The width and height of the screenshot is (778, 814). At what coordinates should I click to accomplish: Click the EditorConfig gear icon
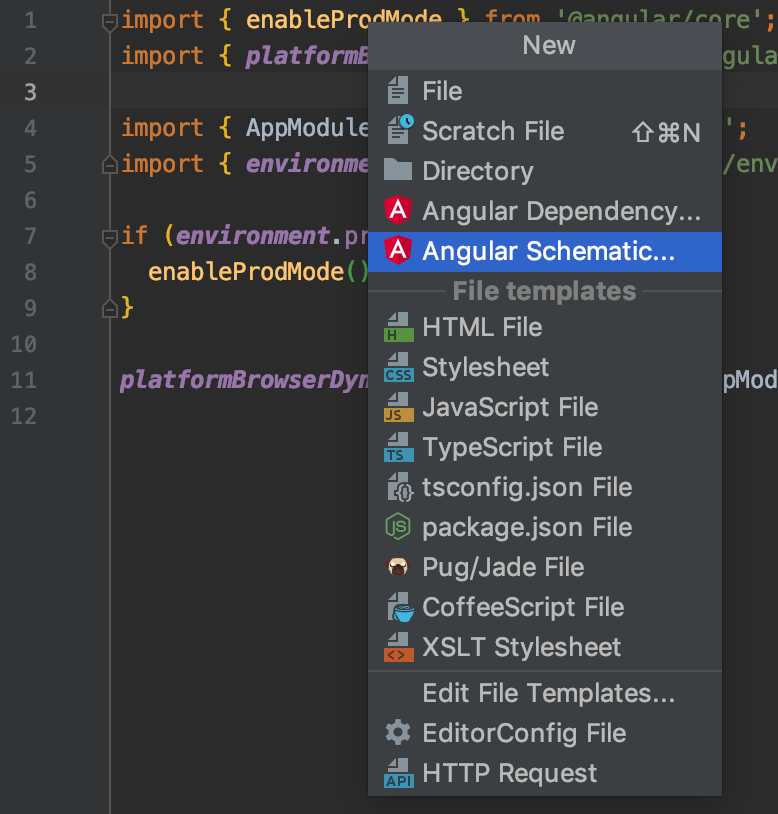tap(398, 732)
